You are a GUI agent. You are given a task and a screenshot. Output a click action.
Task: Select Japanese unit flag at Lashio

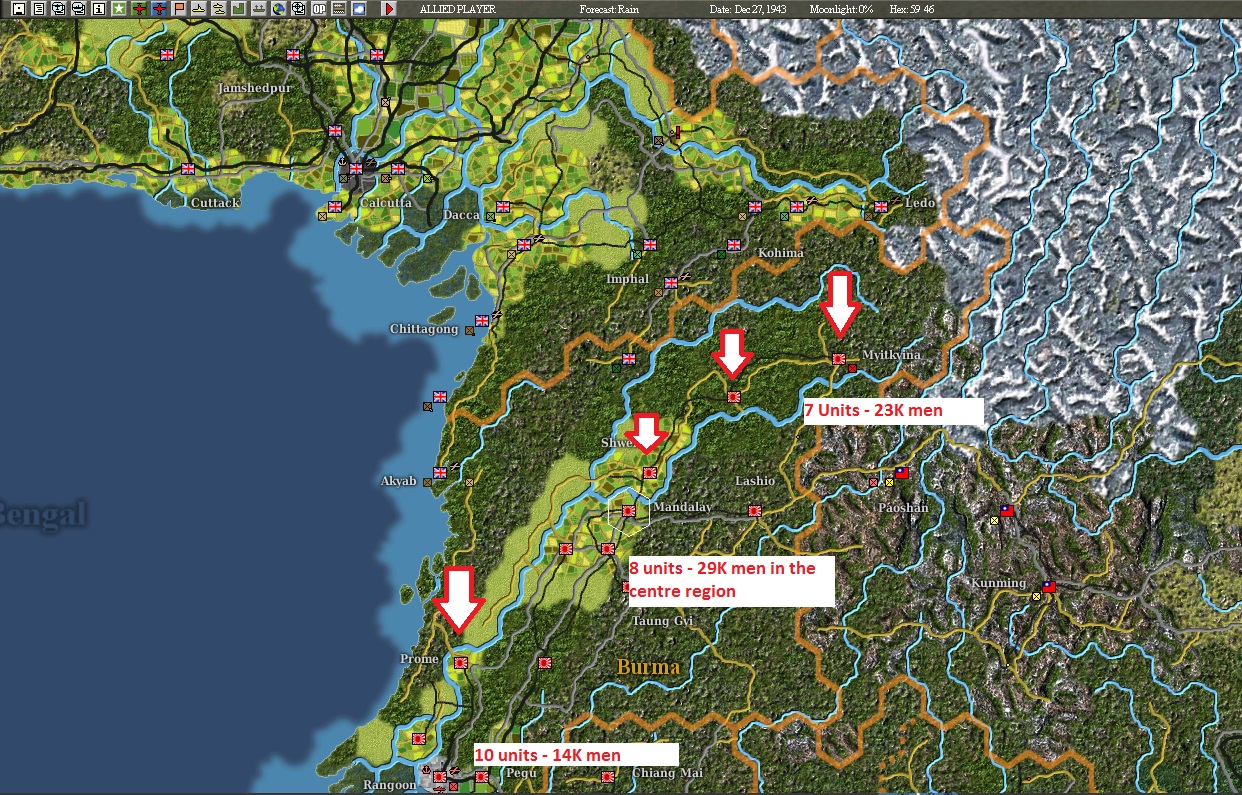click(755, 510)
